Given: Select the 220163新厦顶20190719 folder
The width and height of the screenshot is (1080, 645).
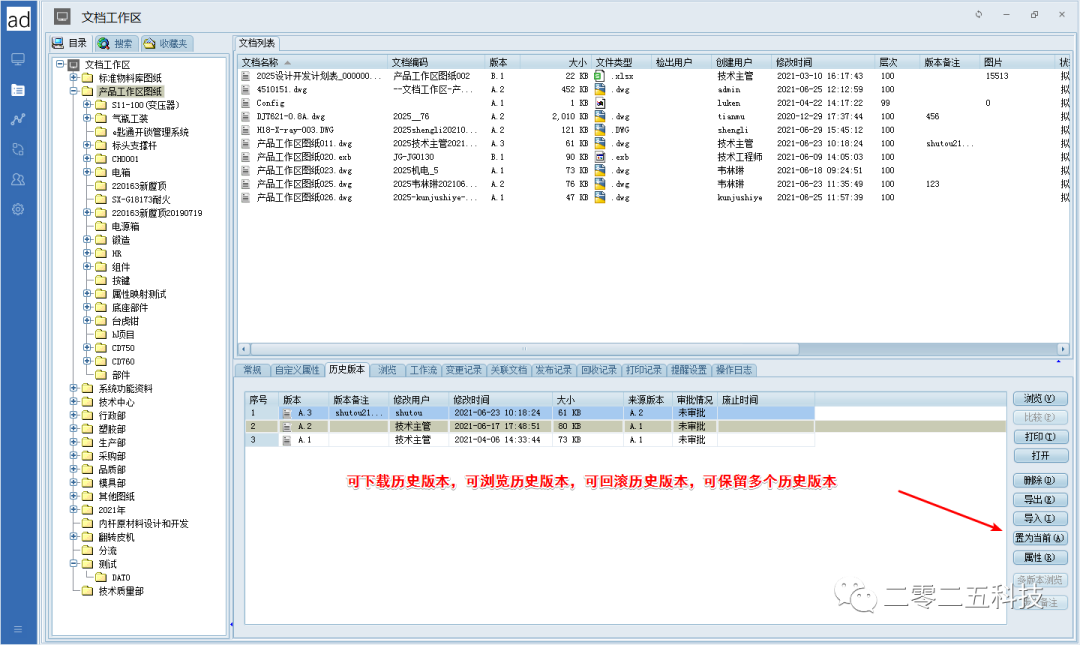Looking at the screenshot, I should [157, 213].
